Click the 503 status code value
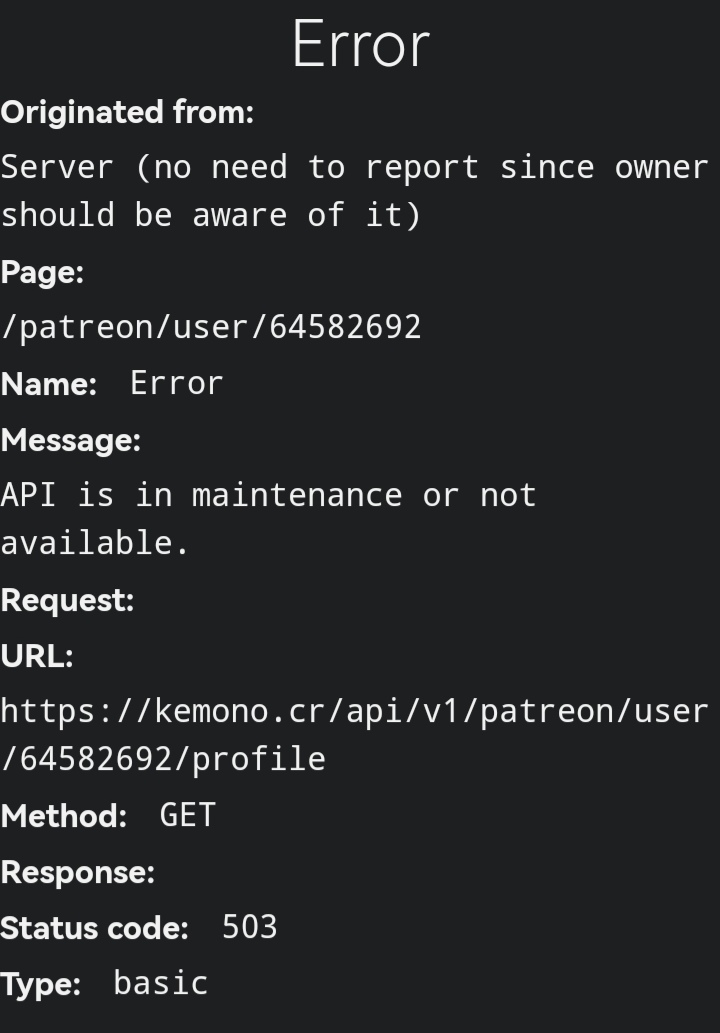Viewport: 720px width, 1033px height. pos(249,927)
